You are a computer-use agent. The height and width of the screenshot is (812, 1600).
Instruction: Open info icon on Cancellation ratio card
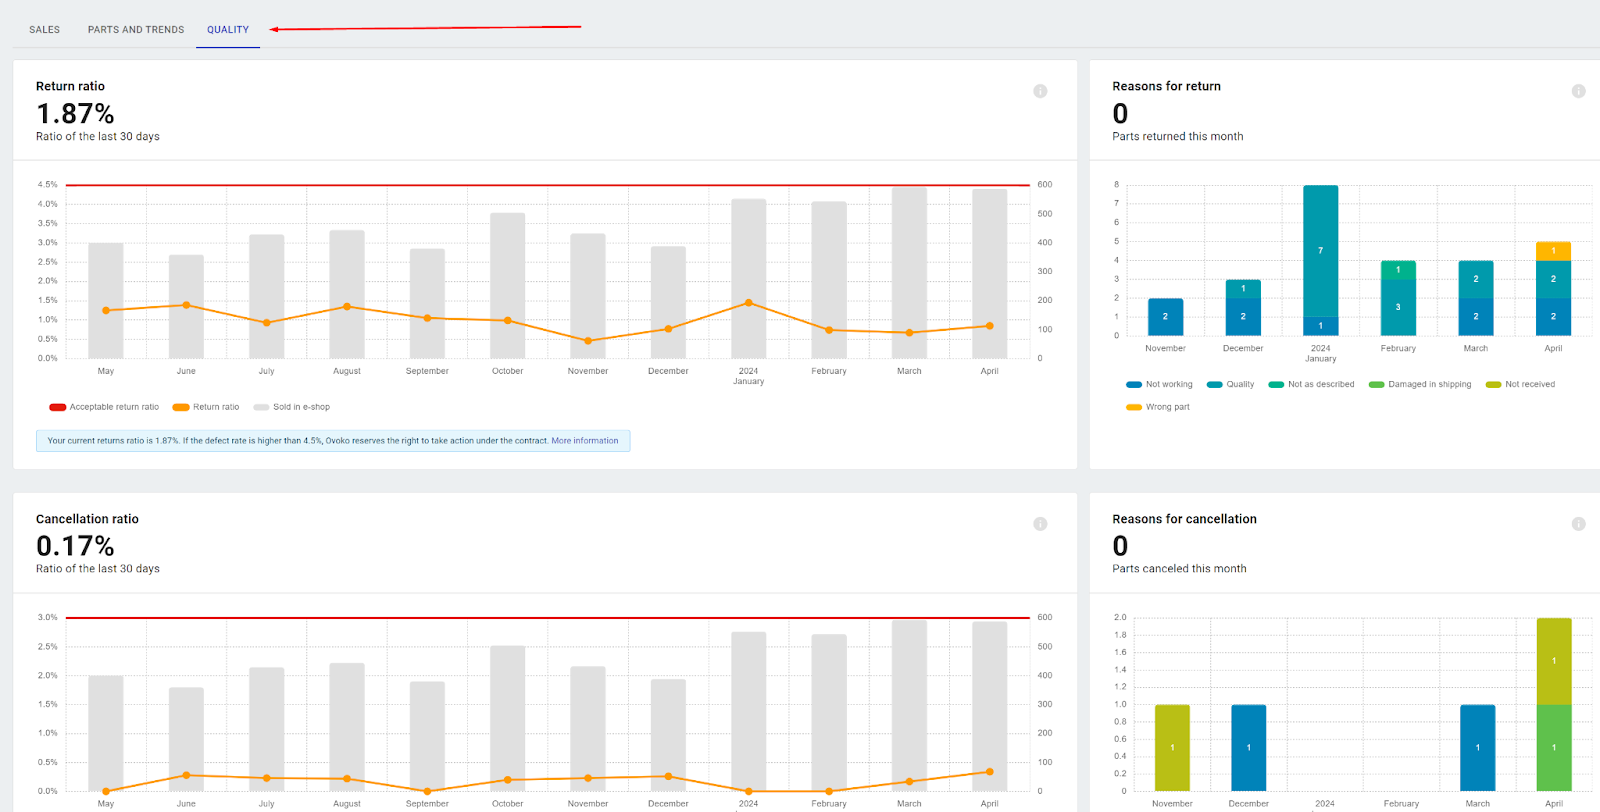(x=1040, y=524)
